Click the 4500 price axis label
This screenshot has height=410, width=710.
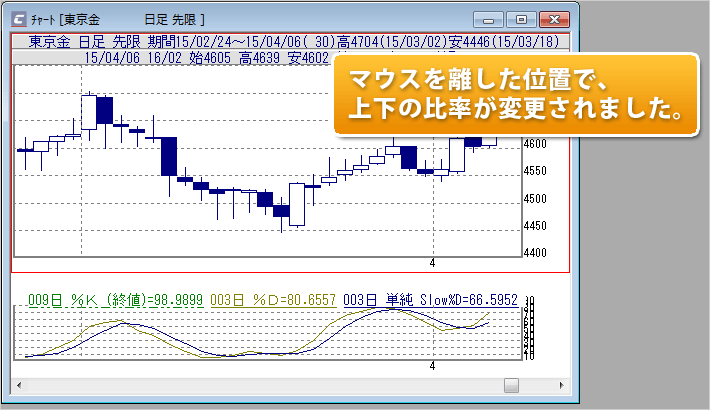(x=535, y=199)
